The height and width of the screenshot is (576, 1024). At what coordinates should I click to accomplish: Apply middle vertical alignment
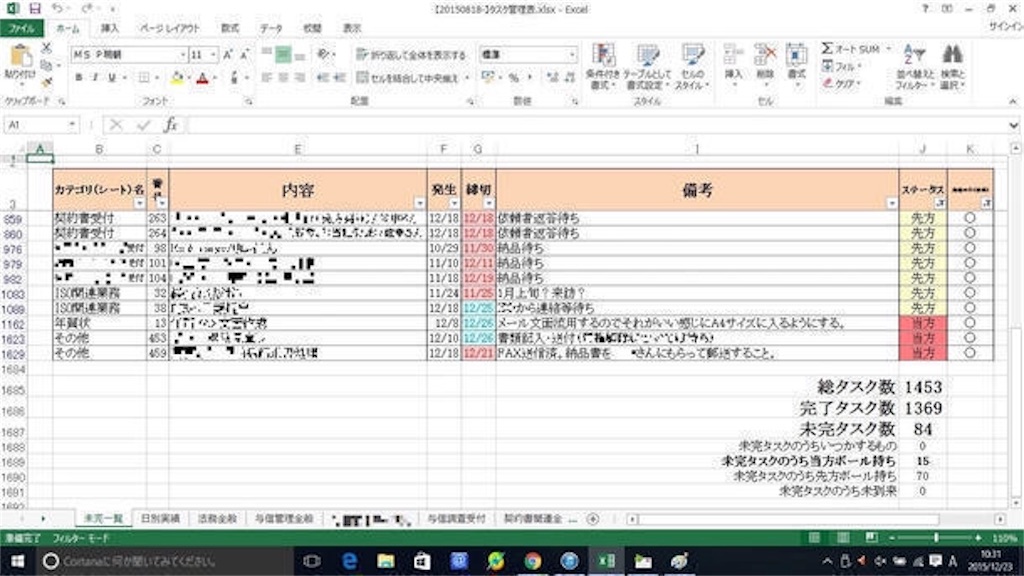pyautogui.click(x=283, y=54)
